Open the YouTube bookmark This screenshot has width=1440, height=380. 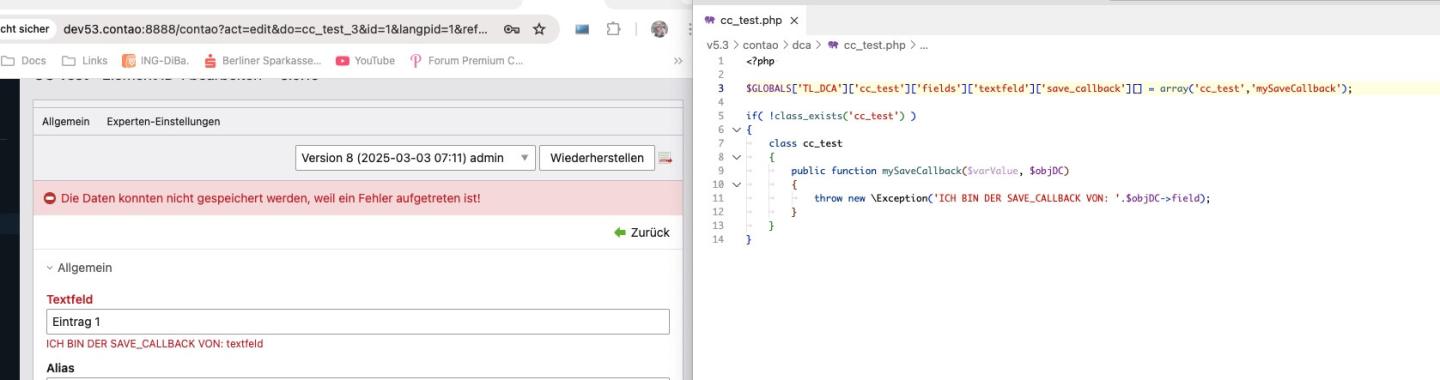tap(365, 60)
